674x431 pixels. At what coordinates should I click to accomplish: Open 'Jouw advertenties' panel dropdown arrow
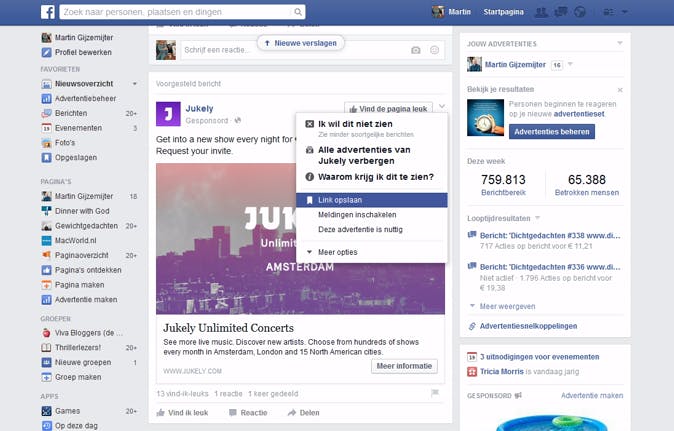[x=620, y=43]
